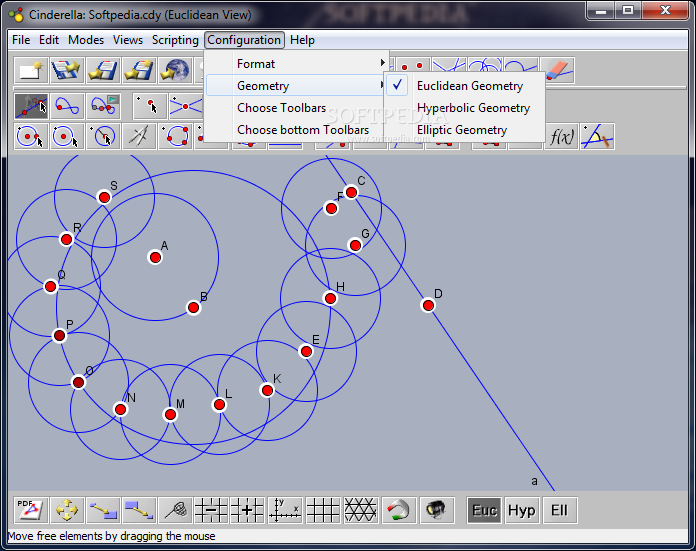This screenshot has width=696, height=551.
Task: Click the status text about moving free elements
Action: (111, 536)
